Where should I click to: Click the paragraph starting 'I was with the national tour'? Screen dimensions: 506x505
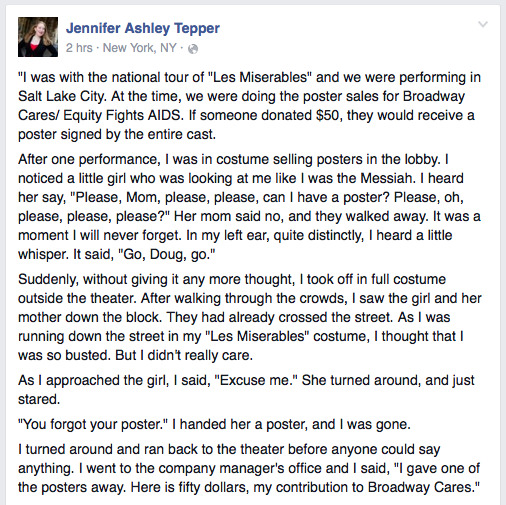[x=249, y=106]
